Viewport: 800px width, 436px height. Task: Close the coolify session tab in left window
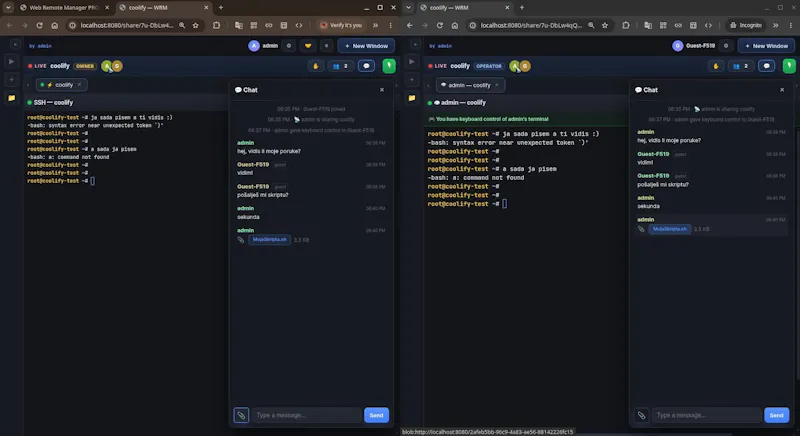(80, 85)
